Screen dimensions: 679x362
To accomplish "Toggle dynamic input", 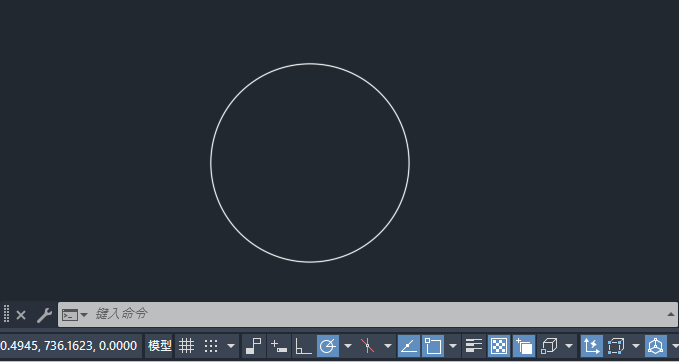I will (278, 346).
